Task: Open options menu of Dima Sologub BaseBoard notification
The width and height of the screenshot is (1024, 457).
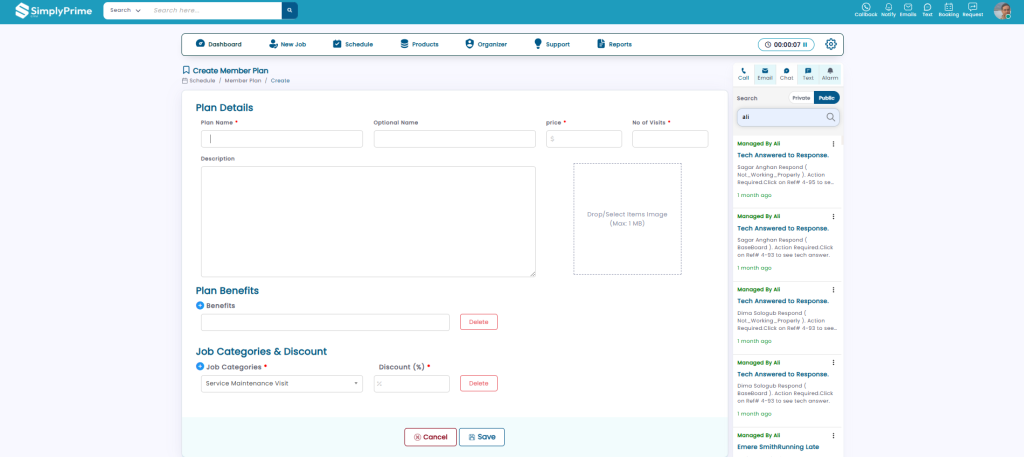Action: click(x=833, y=362)
